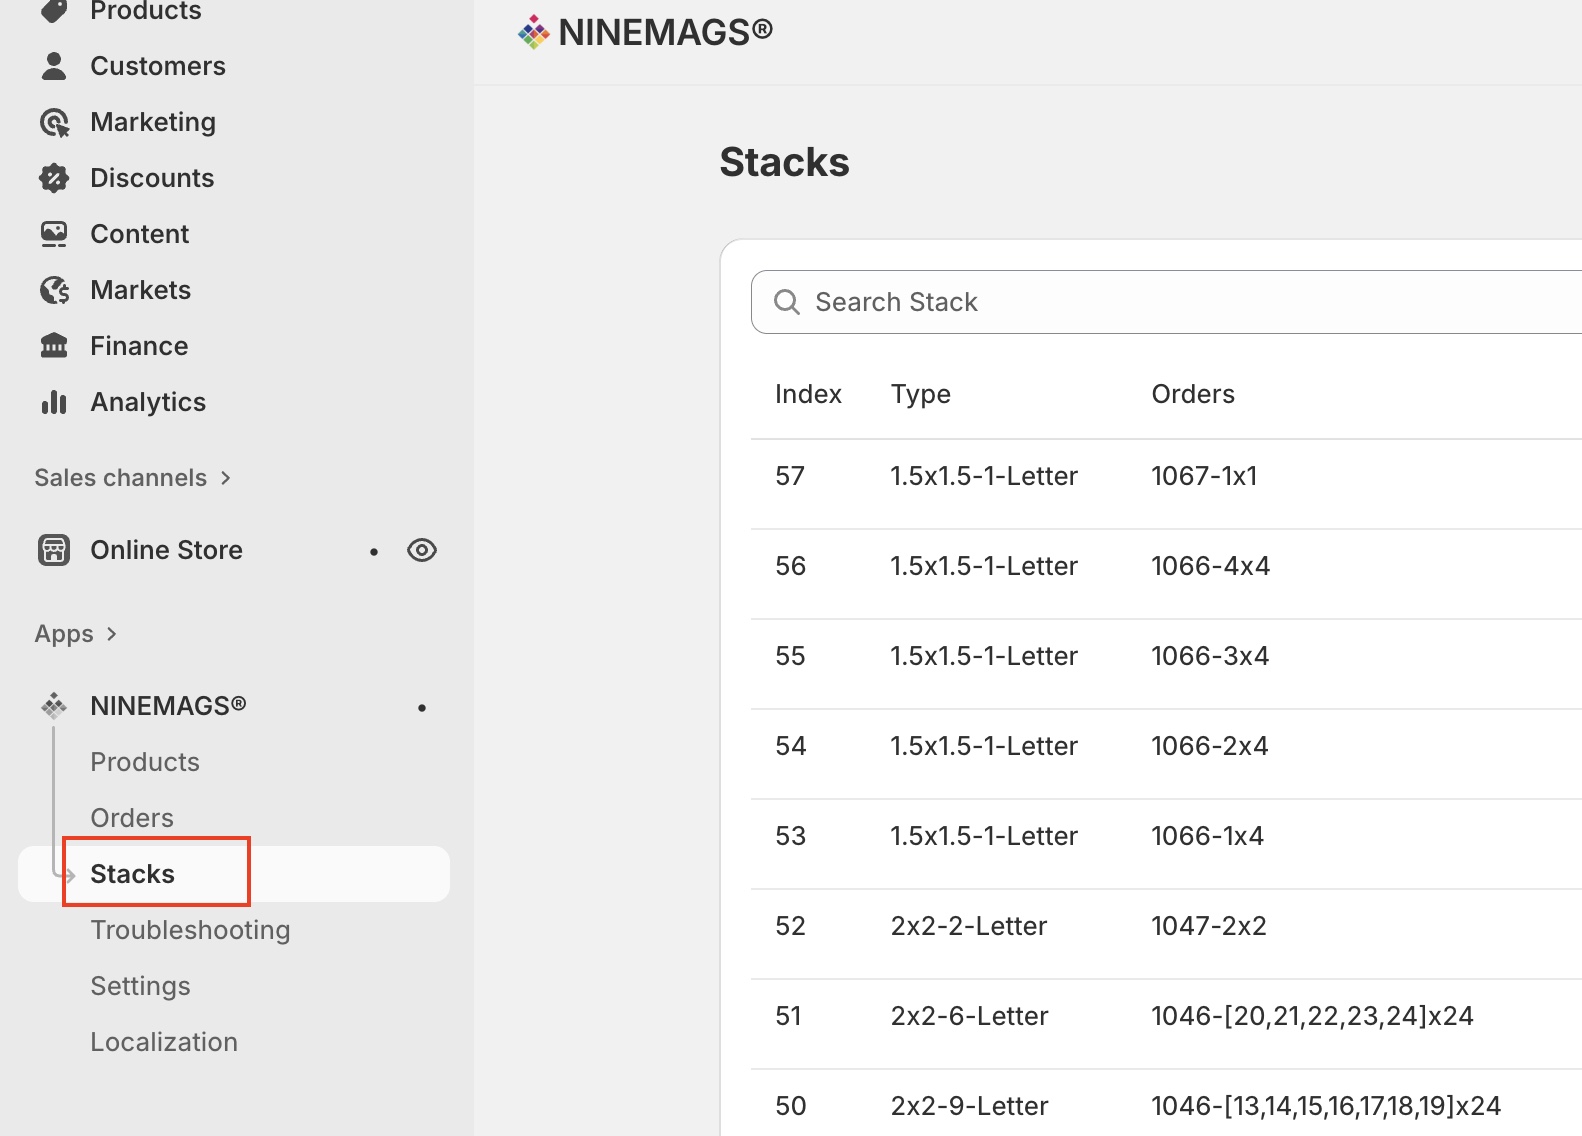Open the NINEMAGS® app in sidebar

(168, 706)
